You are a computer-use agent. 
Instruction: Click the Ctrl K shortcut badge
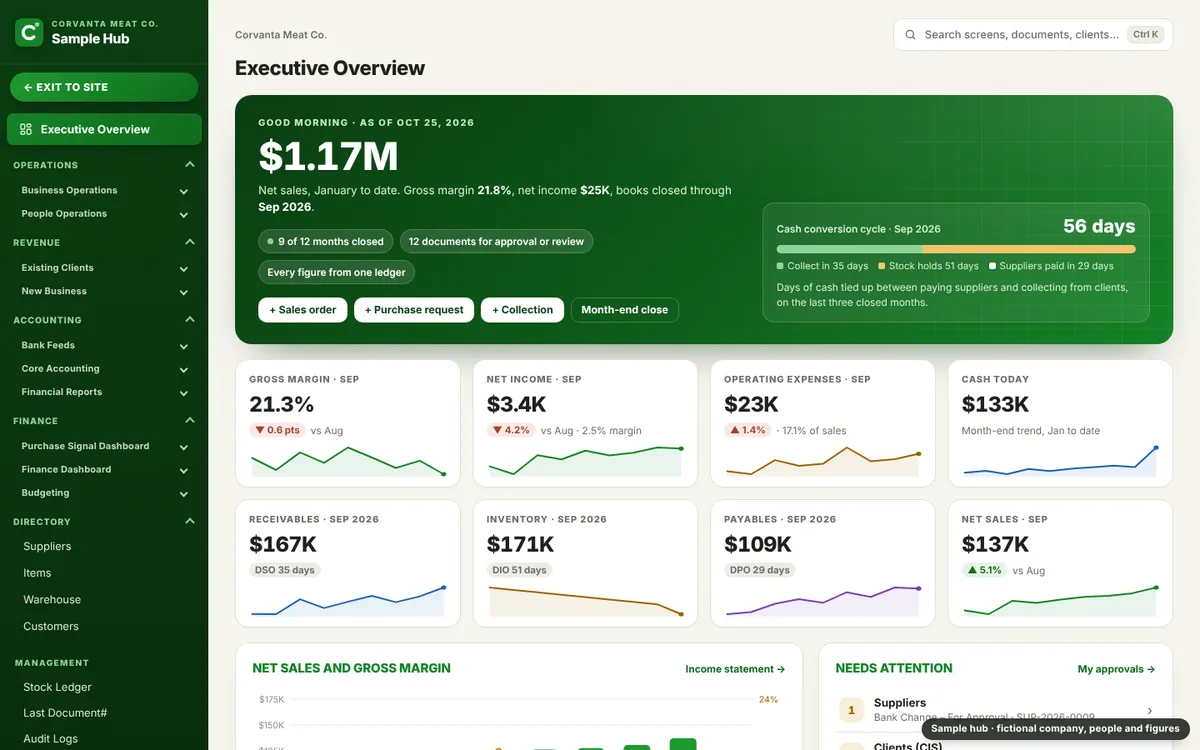(1145, 35)
